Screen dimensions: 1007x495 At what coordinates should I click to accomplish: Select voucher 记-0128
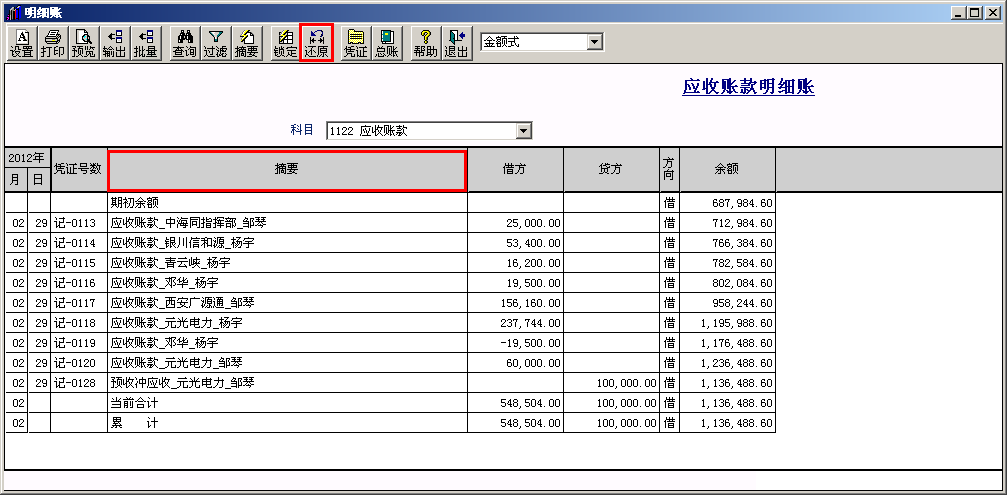(75, 383)
